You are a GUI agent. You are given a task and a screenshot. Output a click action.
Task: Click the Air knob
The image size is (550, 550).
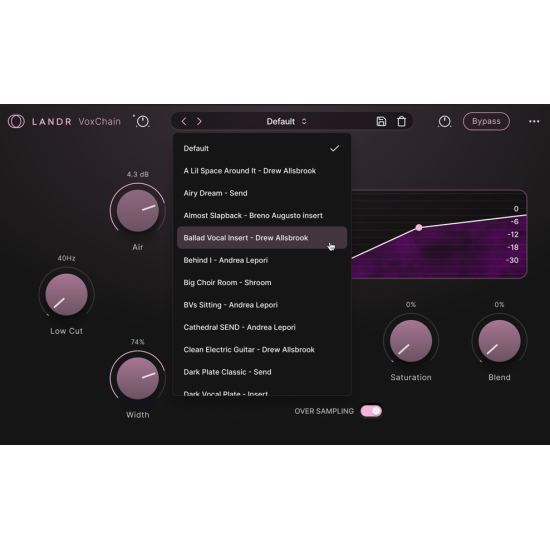[138, 211]
